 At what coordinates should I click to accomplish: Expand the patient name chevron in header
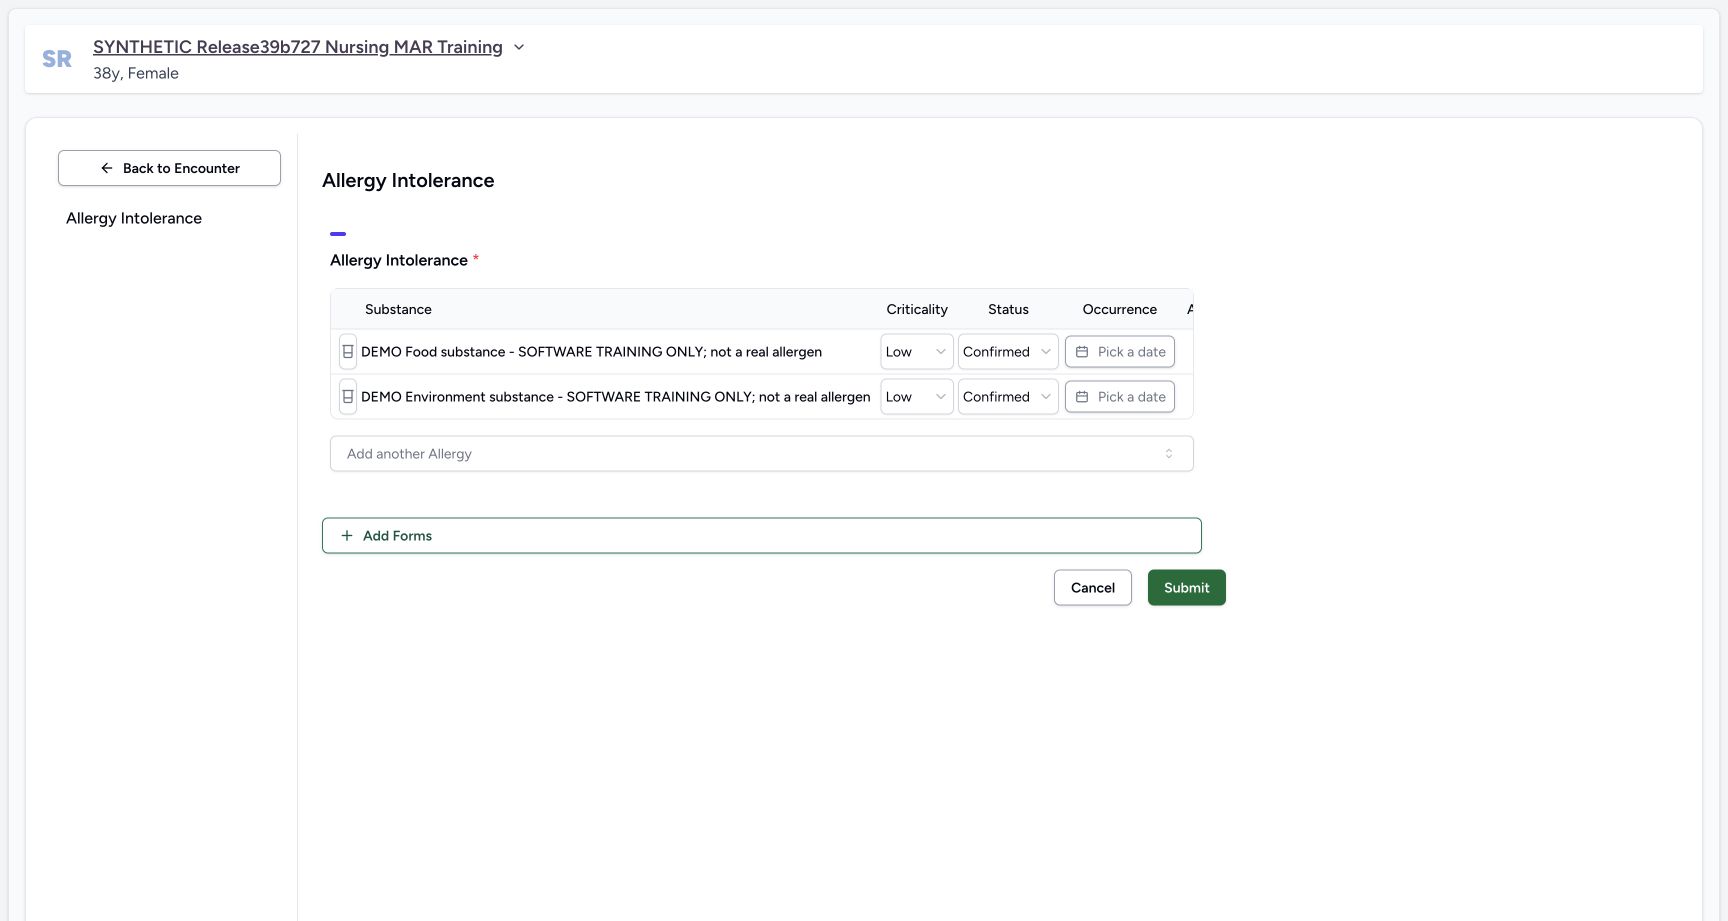(519, 47)
